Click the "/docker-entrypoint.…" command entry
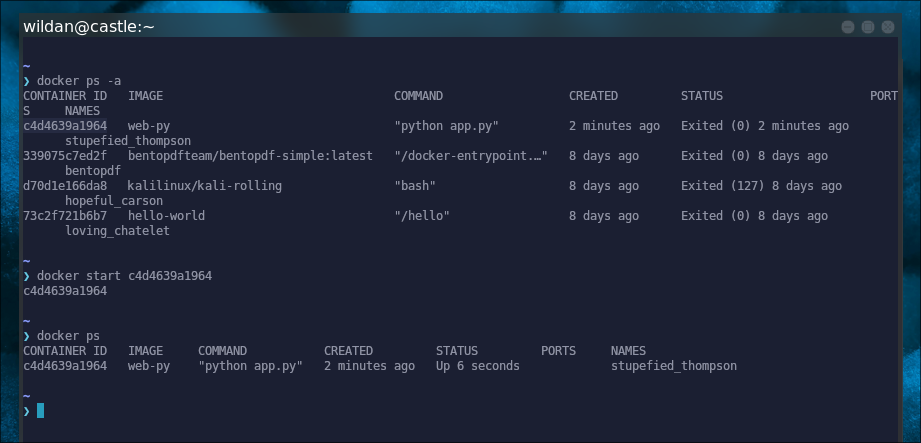Viewport: 921px width, 443px height. 470,156
